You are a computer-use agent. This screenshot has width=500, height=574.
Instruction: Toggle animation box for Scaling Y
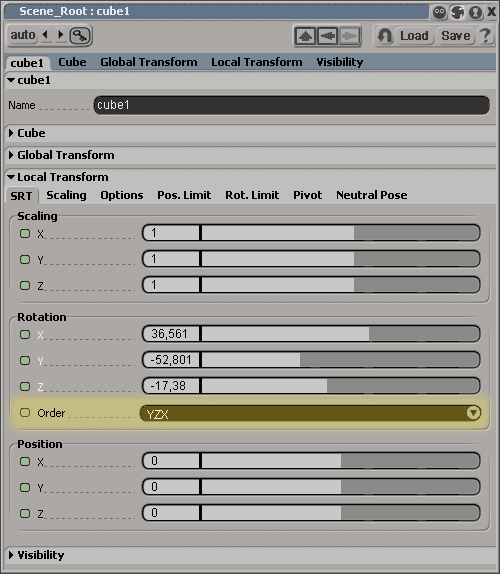coord(25,260)
